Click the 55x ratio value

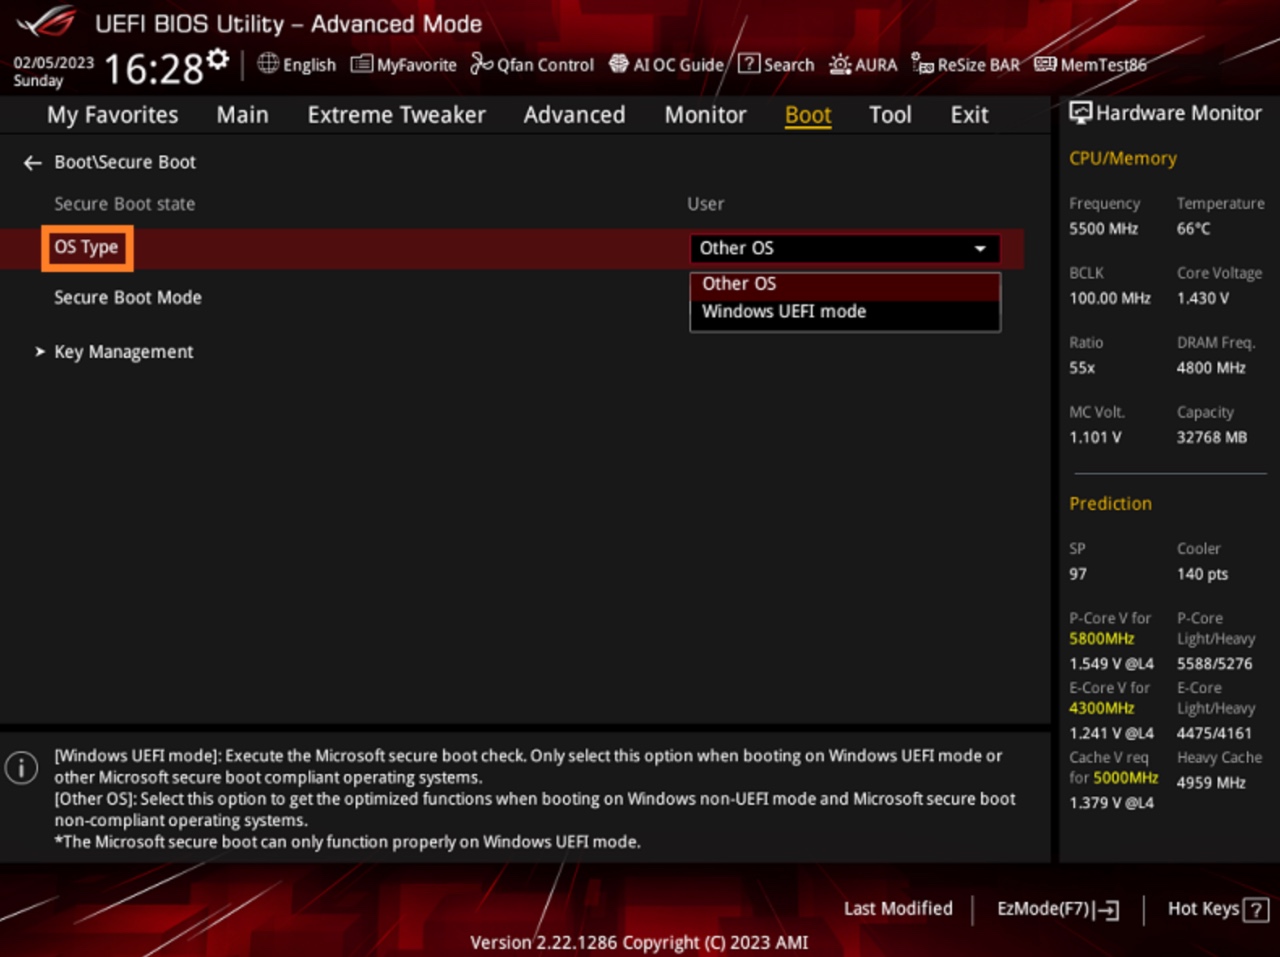pyautogui.click(x=1082, y=368)
